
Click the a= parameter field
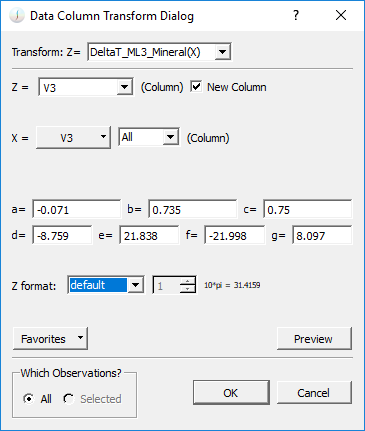[x=77, y=209]
